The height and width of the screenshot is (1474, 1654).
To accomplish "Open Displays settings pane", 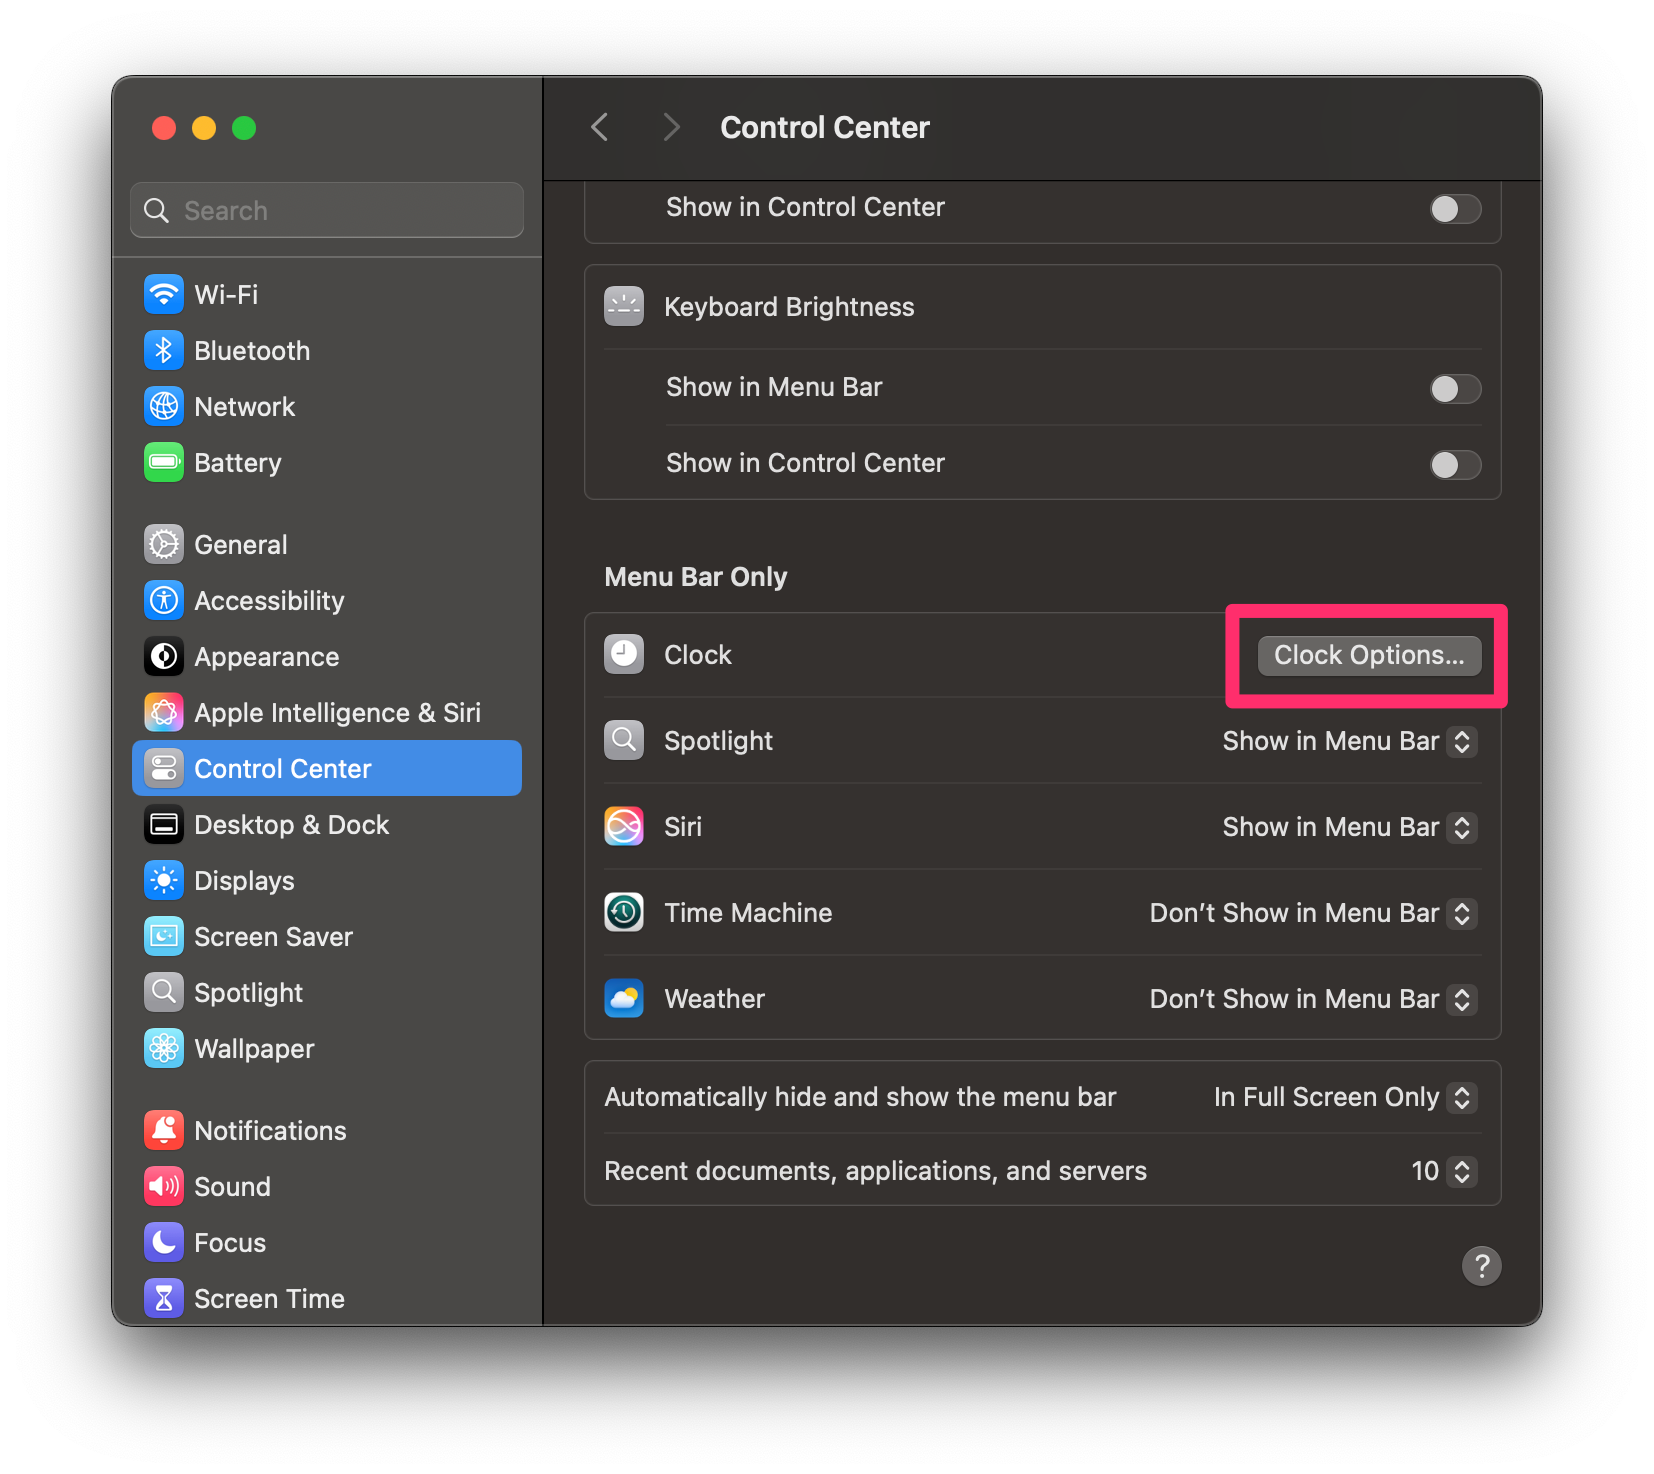I will click(327, 880).
